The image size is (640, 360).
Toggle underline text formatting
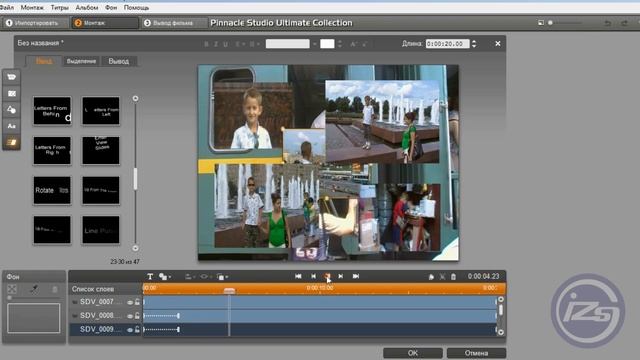coord(225,44)
